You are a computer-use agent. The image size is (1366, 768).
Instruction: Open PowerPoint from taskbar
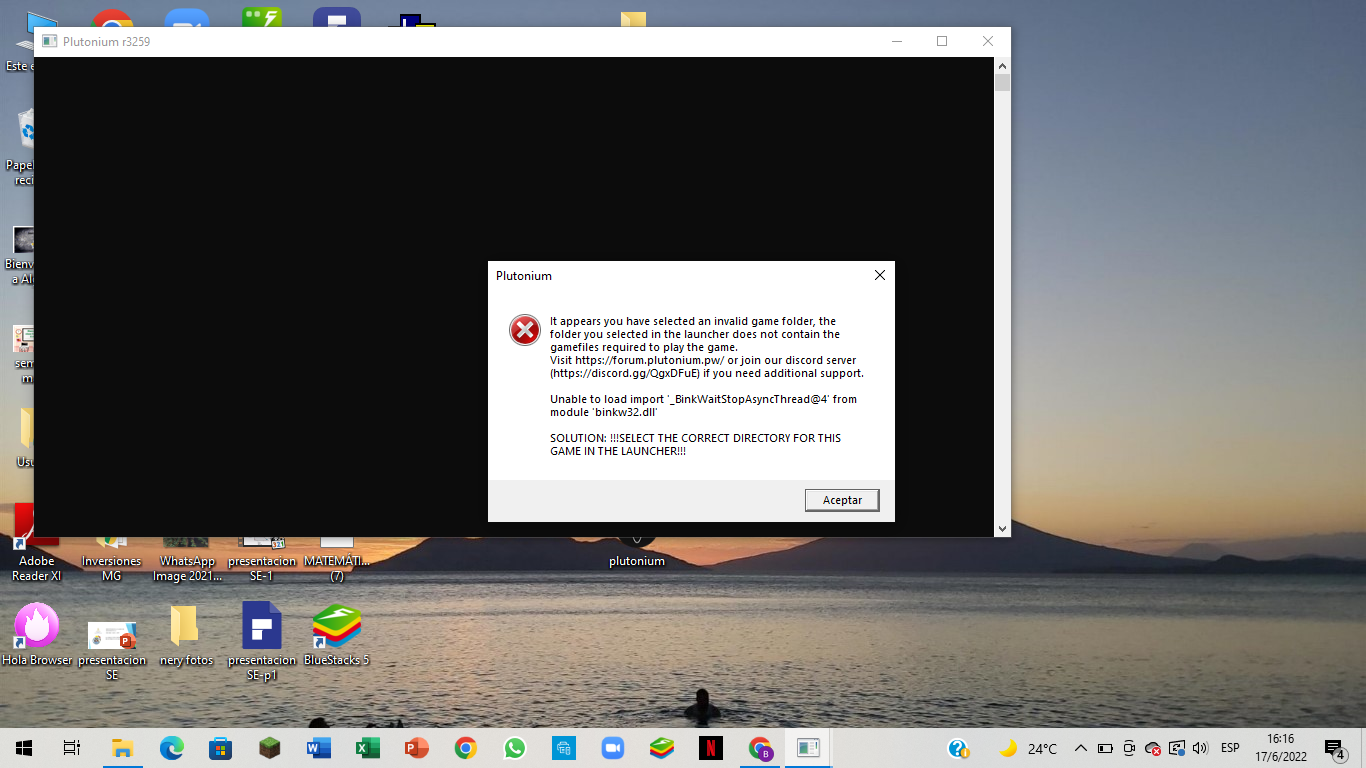tap(416, 748)
